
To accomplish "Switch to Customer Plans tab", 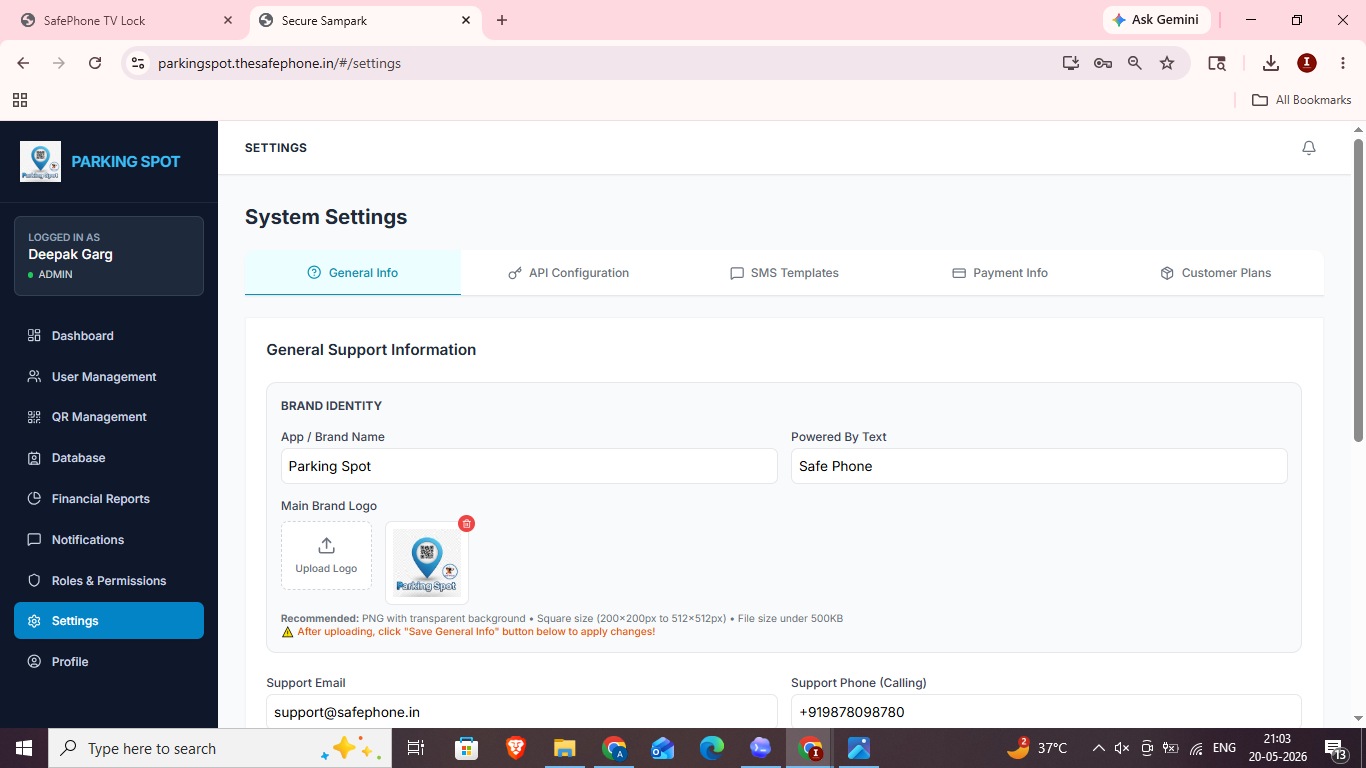I will [1216, 273].
